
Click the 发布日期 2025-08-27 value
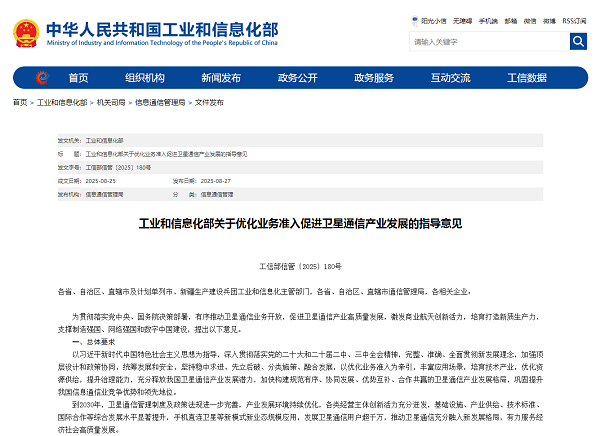pyautogui.click(x=216, y=181)
